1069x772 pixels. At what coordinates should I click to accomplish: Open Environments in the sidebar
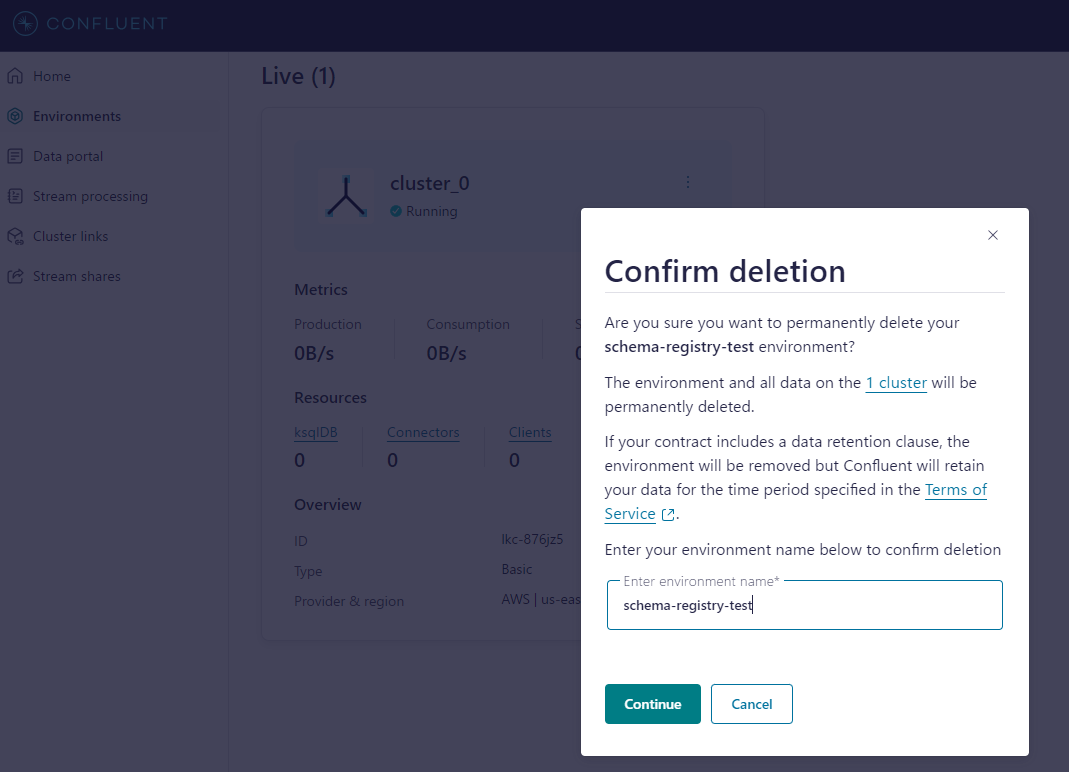[76, 116]
